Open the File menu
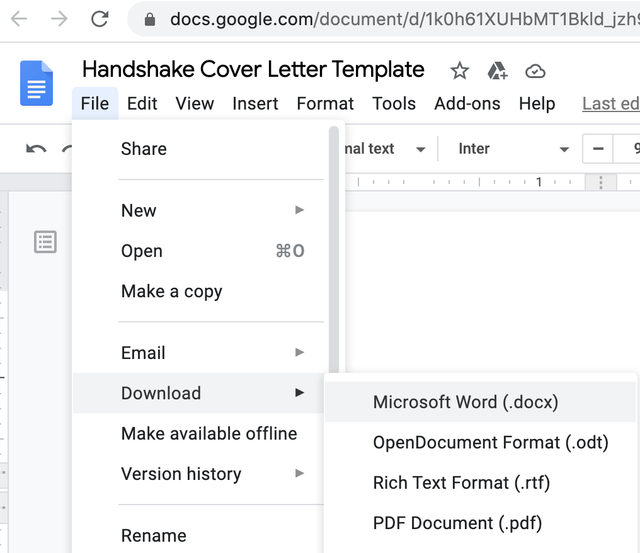The width and height of the screenshot is (640, 553). click(95, 104)
